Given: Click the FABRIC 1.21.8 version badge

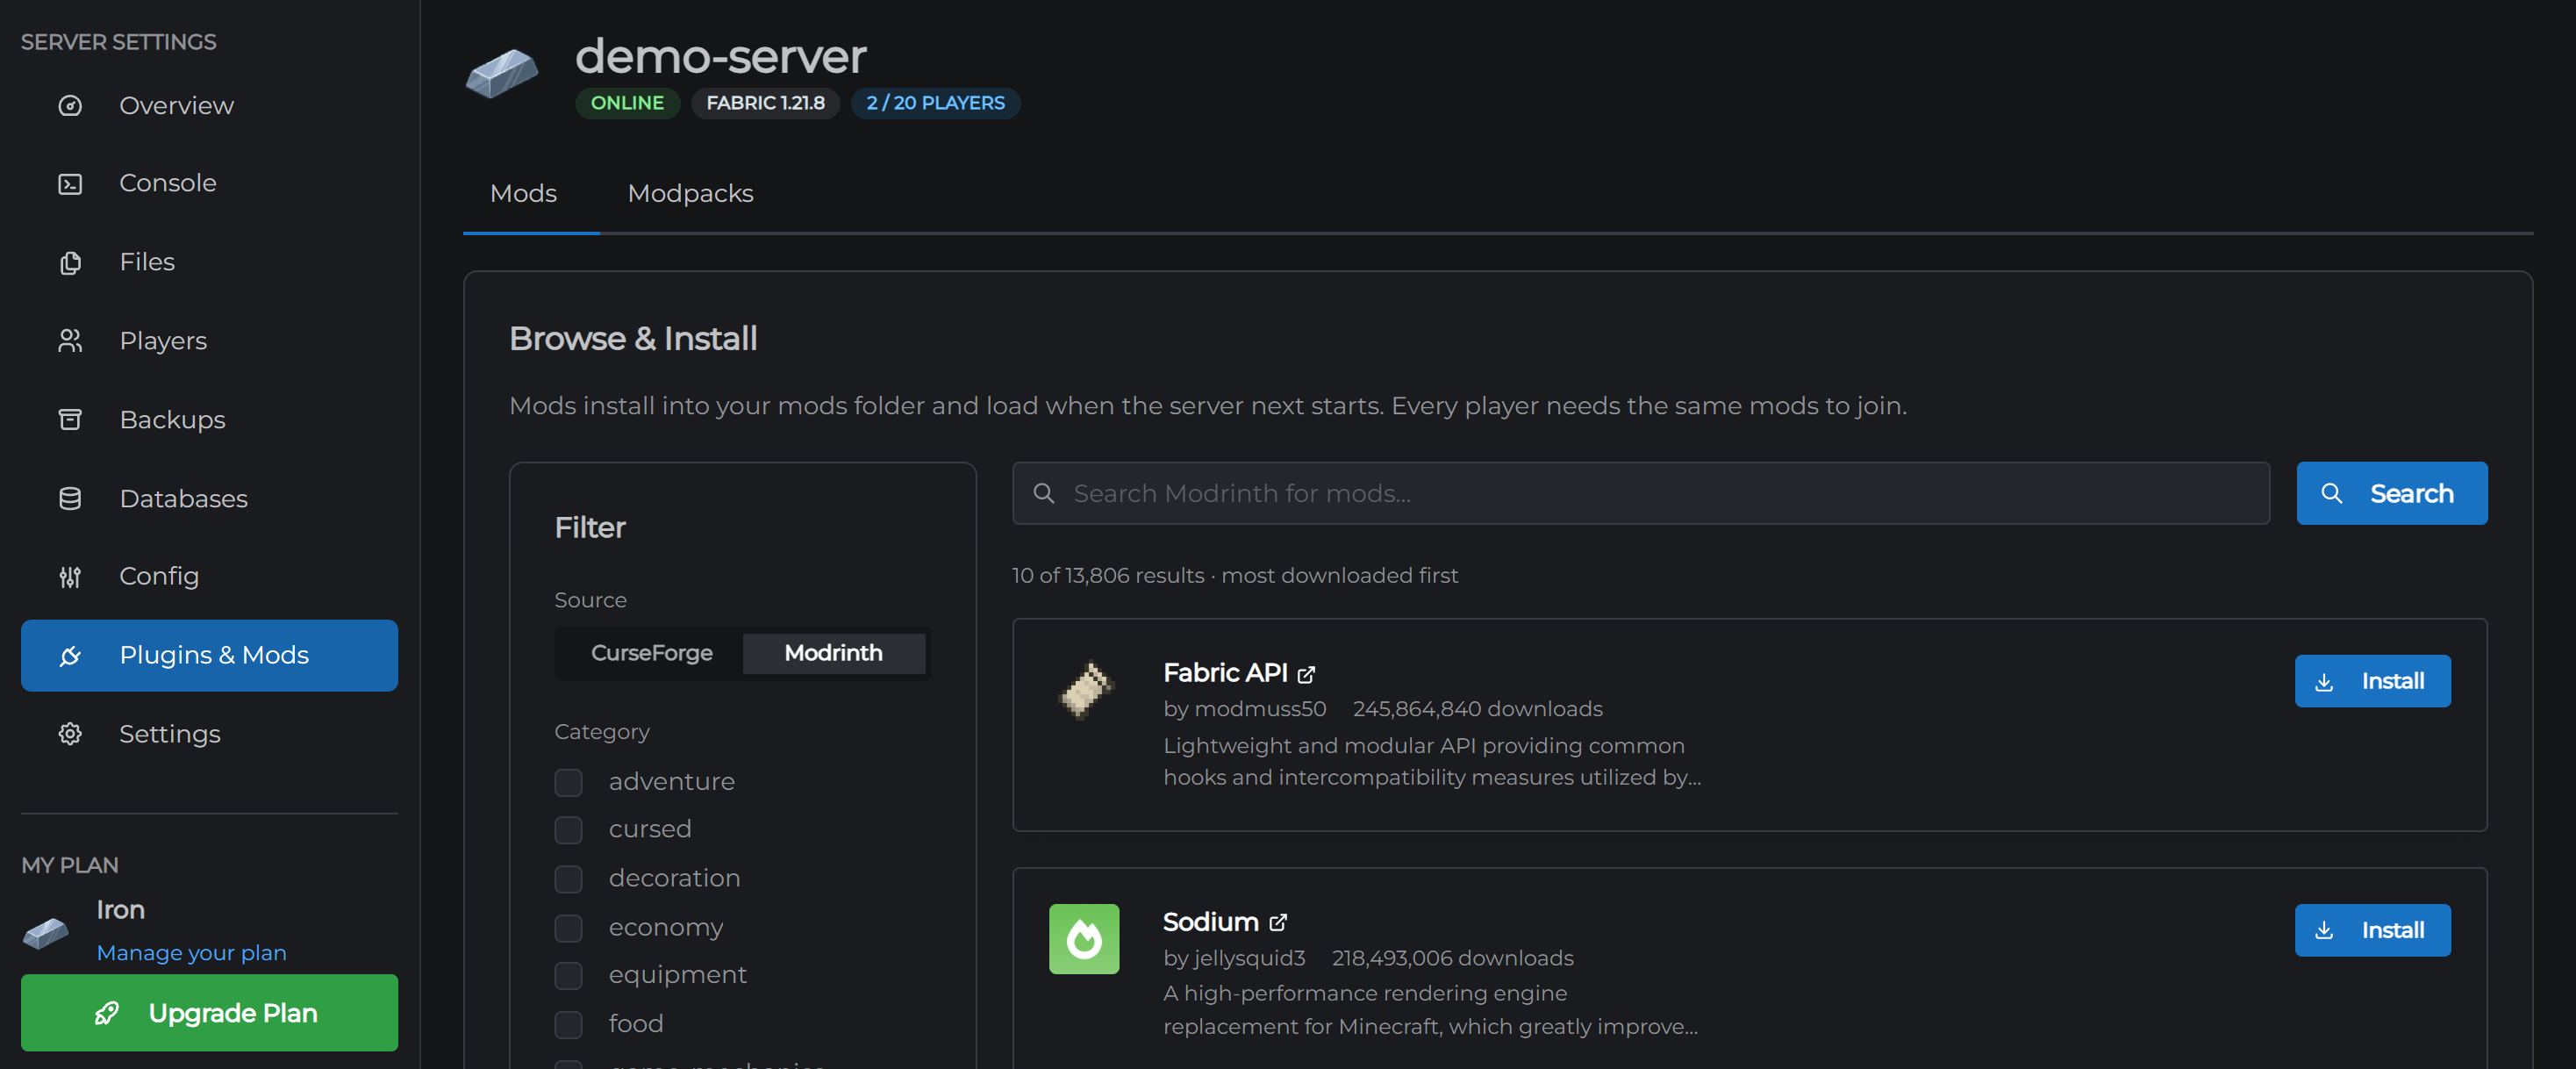Looking at the screenshot, I should coord(765,103).
